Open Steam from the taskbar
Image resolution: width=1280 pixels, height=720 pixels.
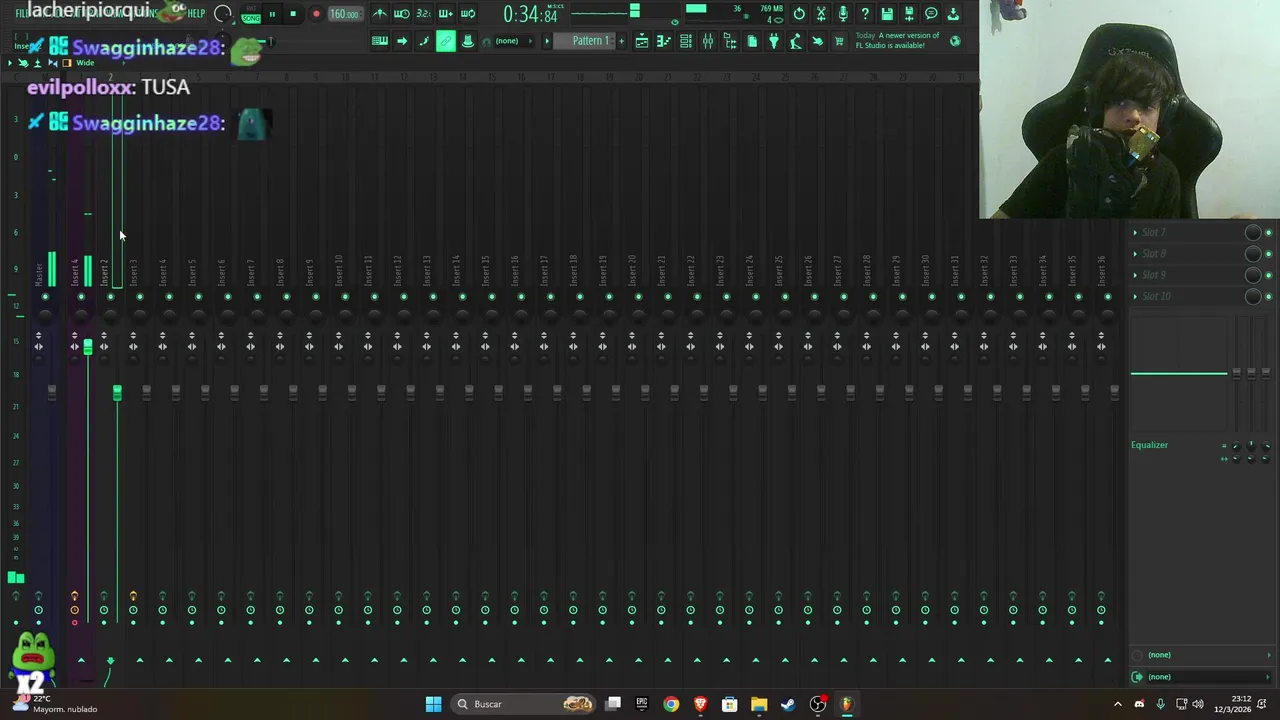click(x=788, y=704)
